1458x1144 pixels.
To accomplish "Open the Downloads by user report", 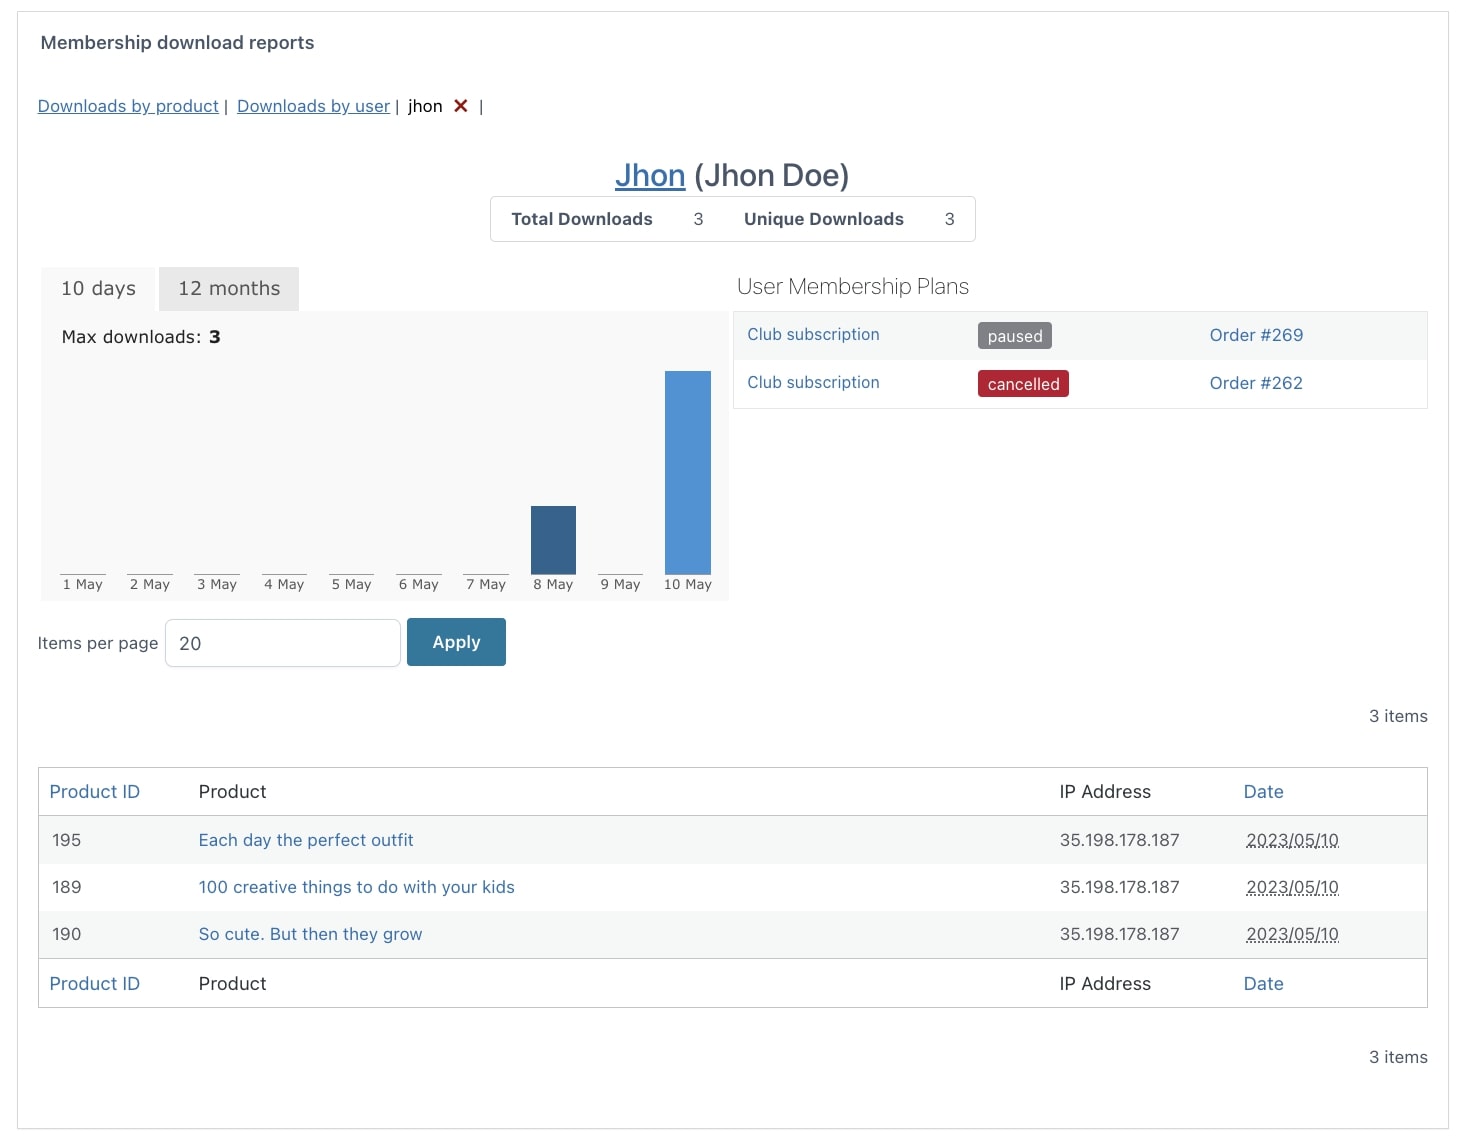I will pyautogui.click(x=313, y=106).
